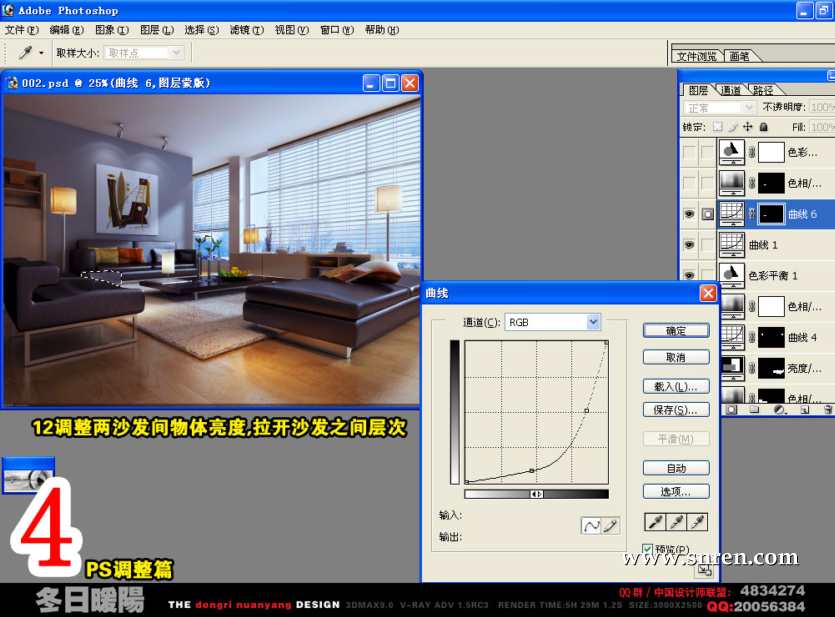Open the tool preset picker arrow
Image resolution: width=835 pixels, height=617 pixels.
pos(41,53)
